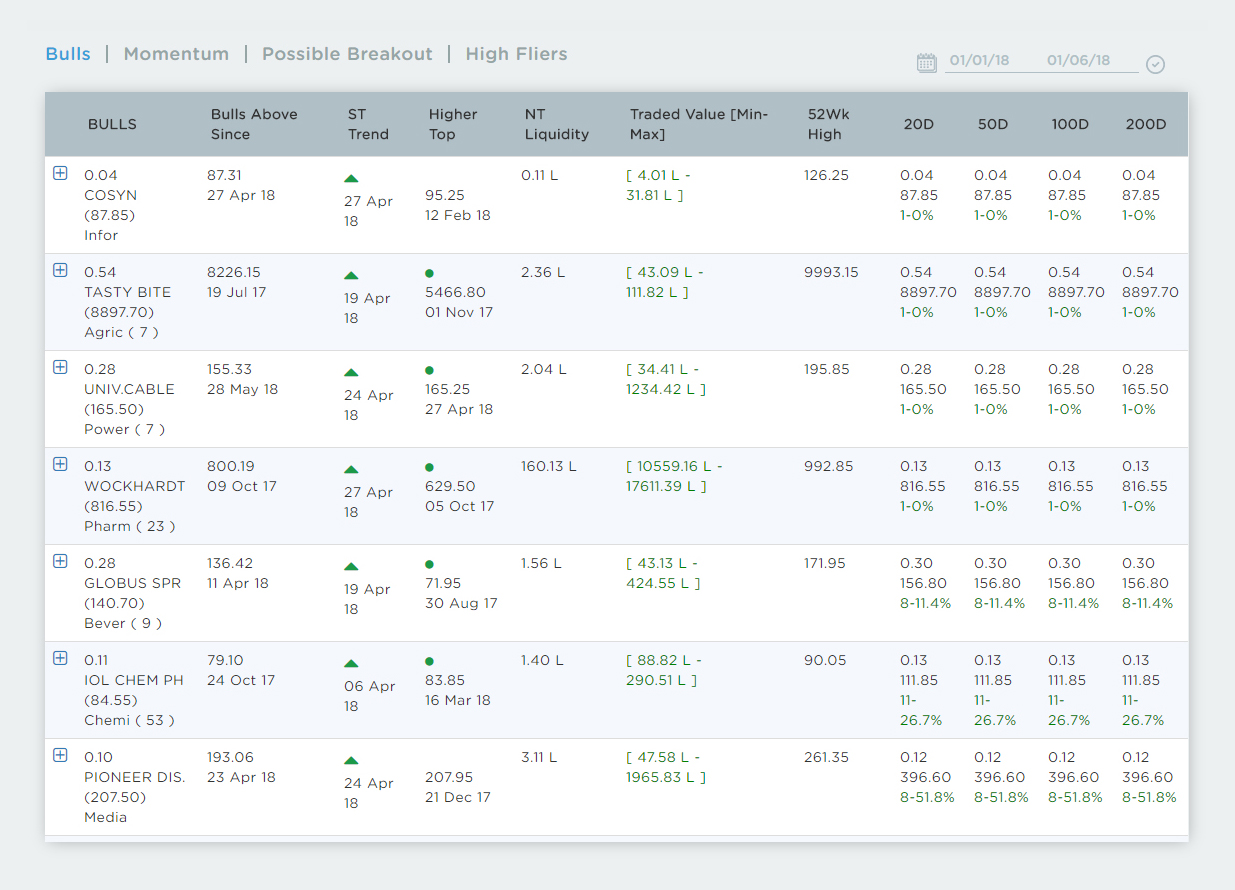Sort by NT Liquidity column header

[557, 124]
